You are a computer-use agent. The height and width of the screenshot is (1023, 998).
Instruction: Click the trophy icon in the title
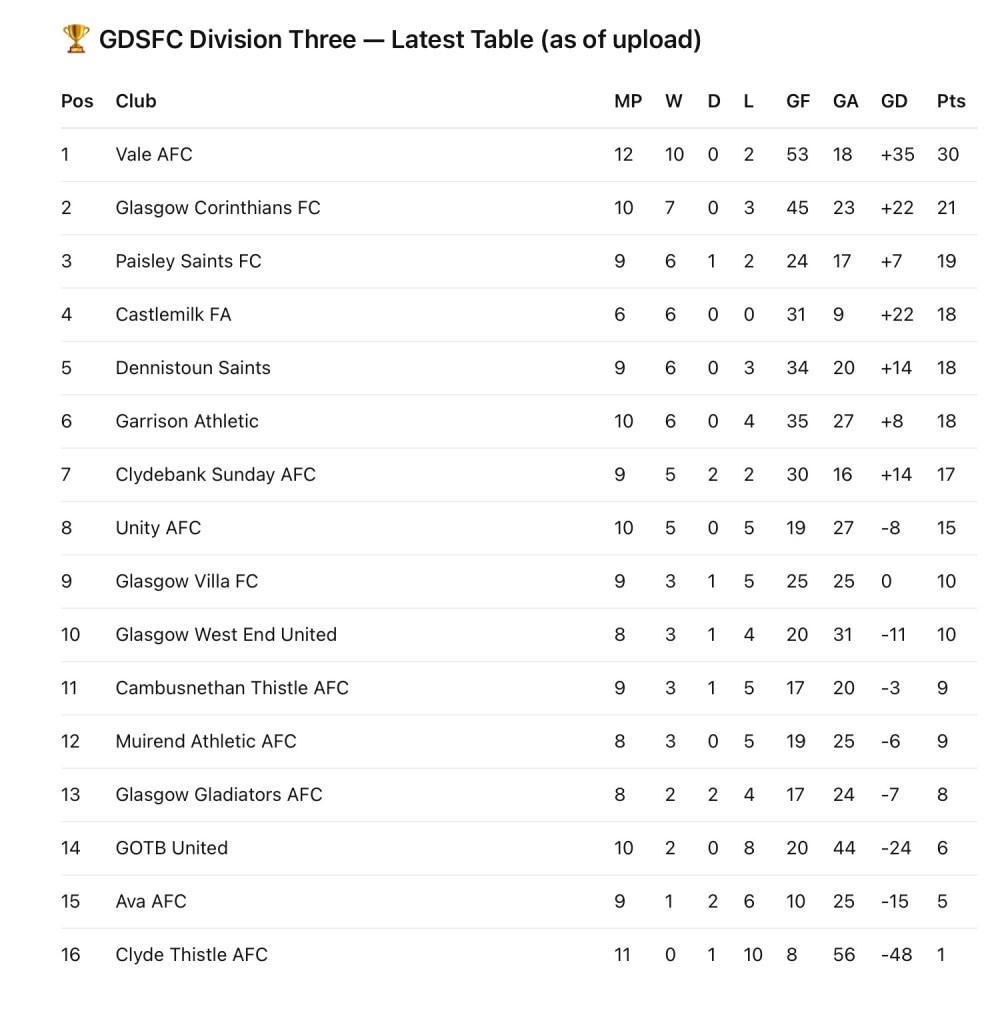pyautogui.click(x=76, y=40)
